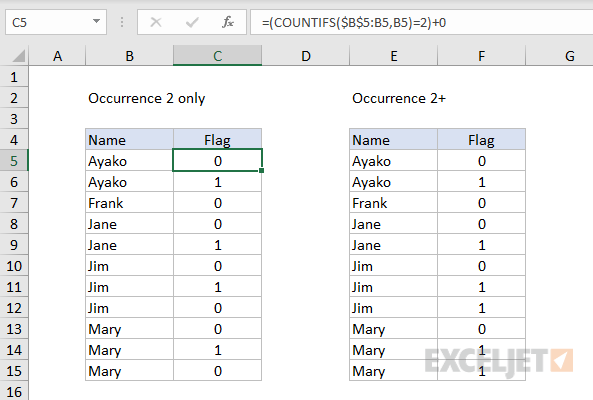The height and width of the screenshot is (400, 593).
Task: Select cell B10 containing Jim
Action: click(130, 266)
